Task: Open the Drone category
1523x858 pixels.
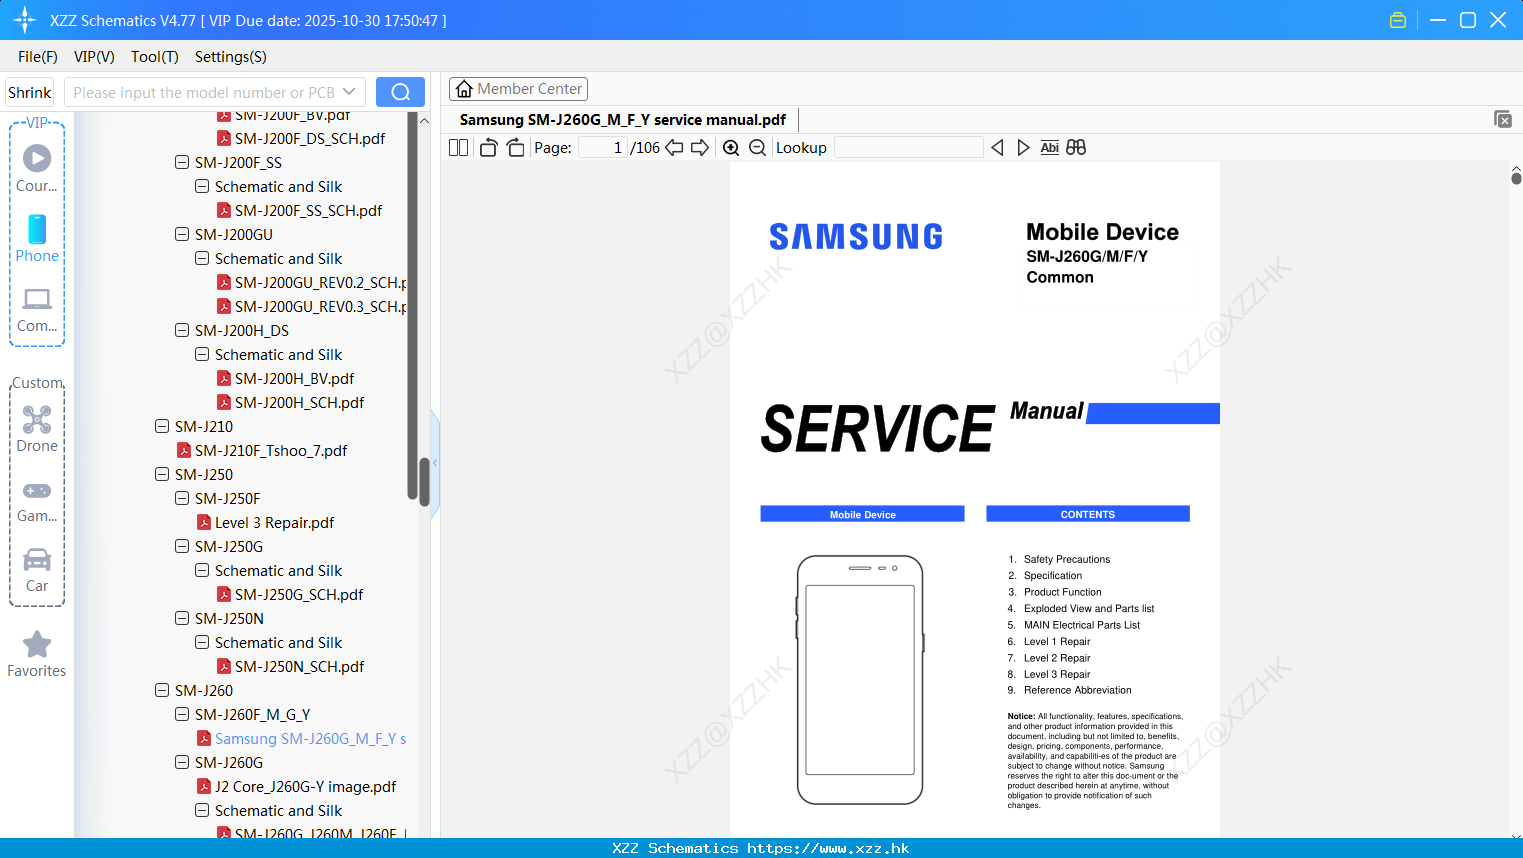Action: click(x=37, y=429)
